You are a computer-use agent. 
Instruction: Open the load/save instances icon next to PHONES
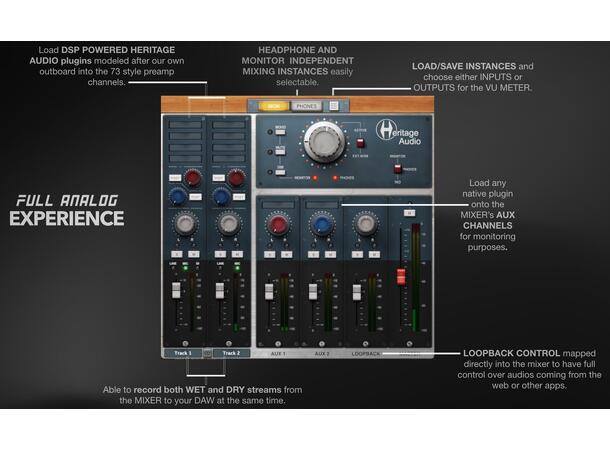pos(333,105)
